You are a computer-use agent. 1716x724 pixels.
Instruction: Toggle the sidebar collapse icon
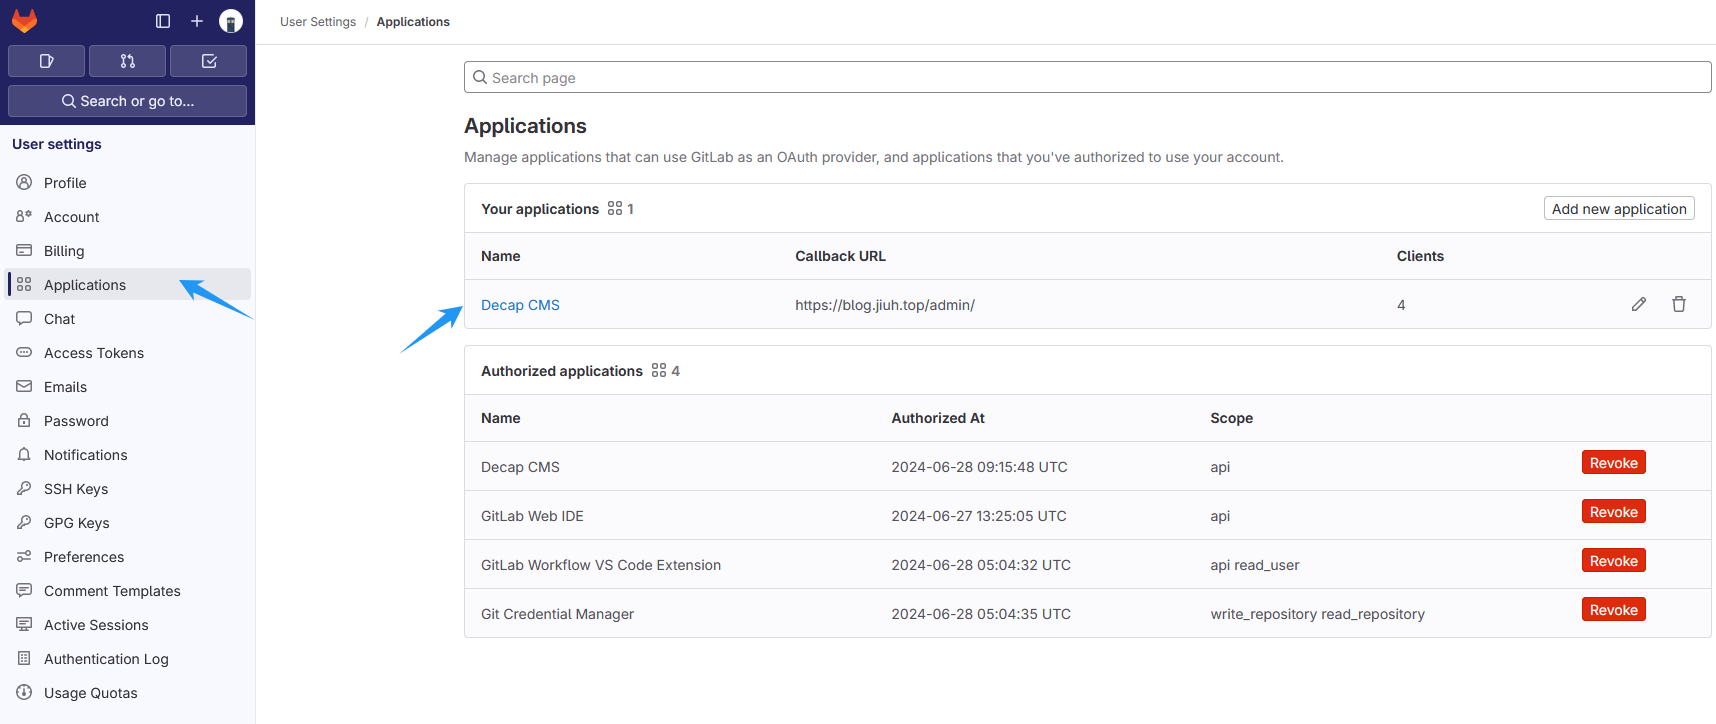coord(163,21)
